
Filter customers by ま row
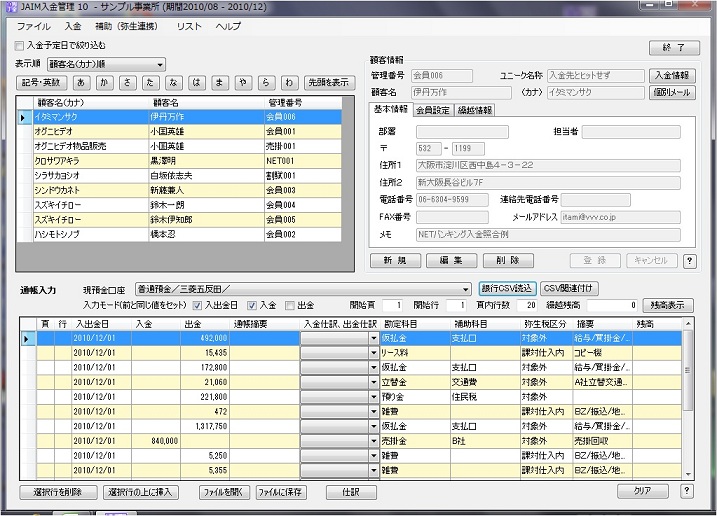[x=219, y=82]
